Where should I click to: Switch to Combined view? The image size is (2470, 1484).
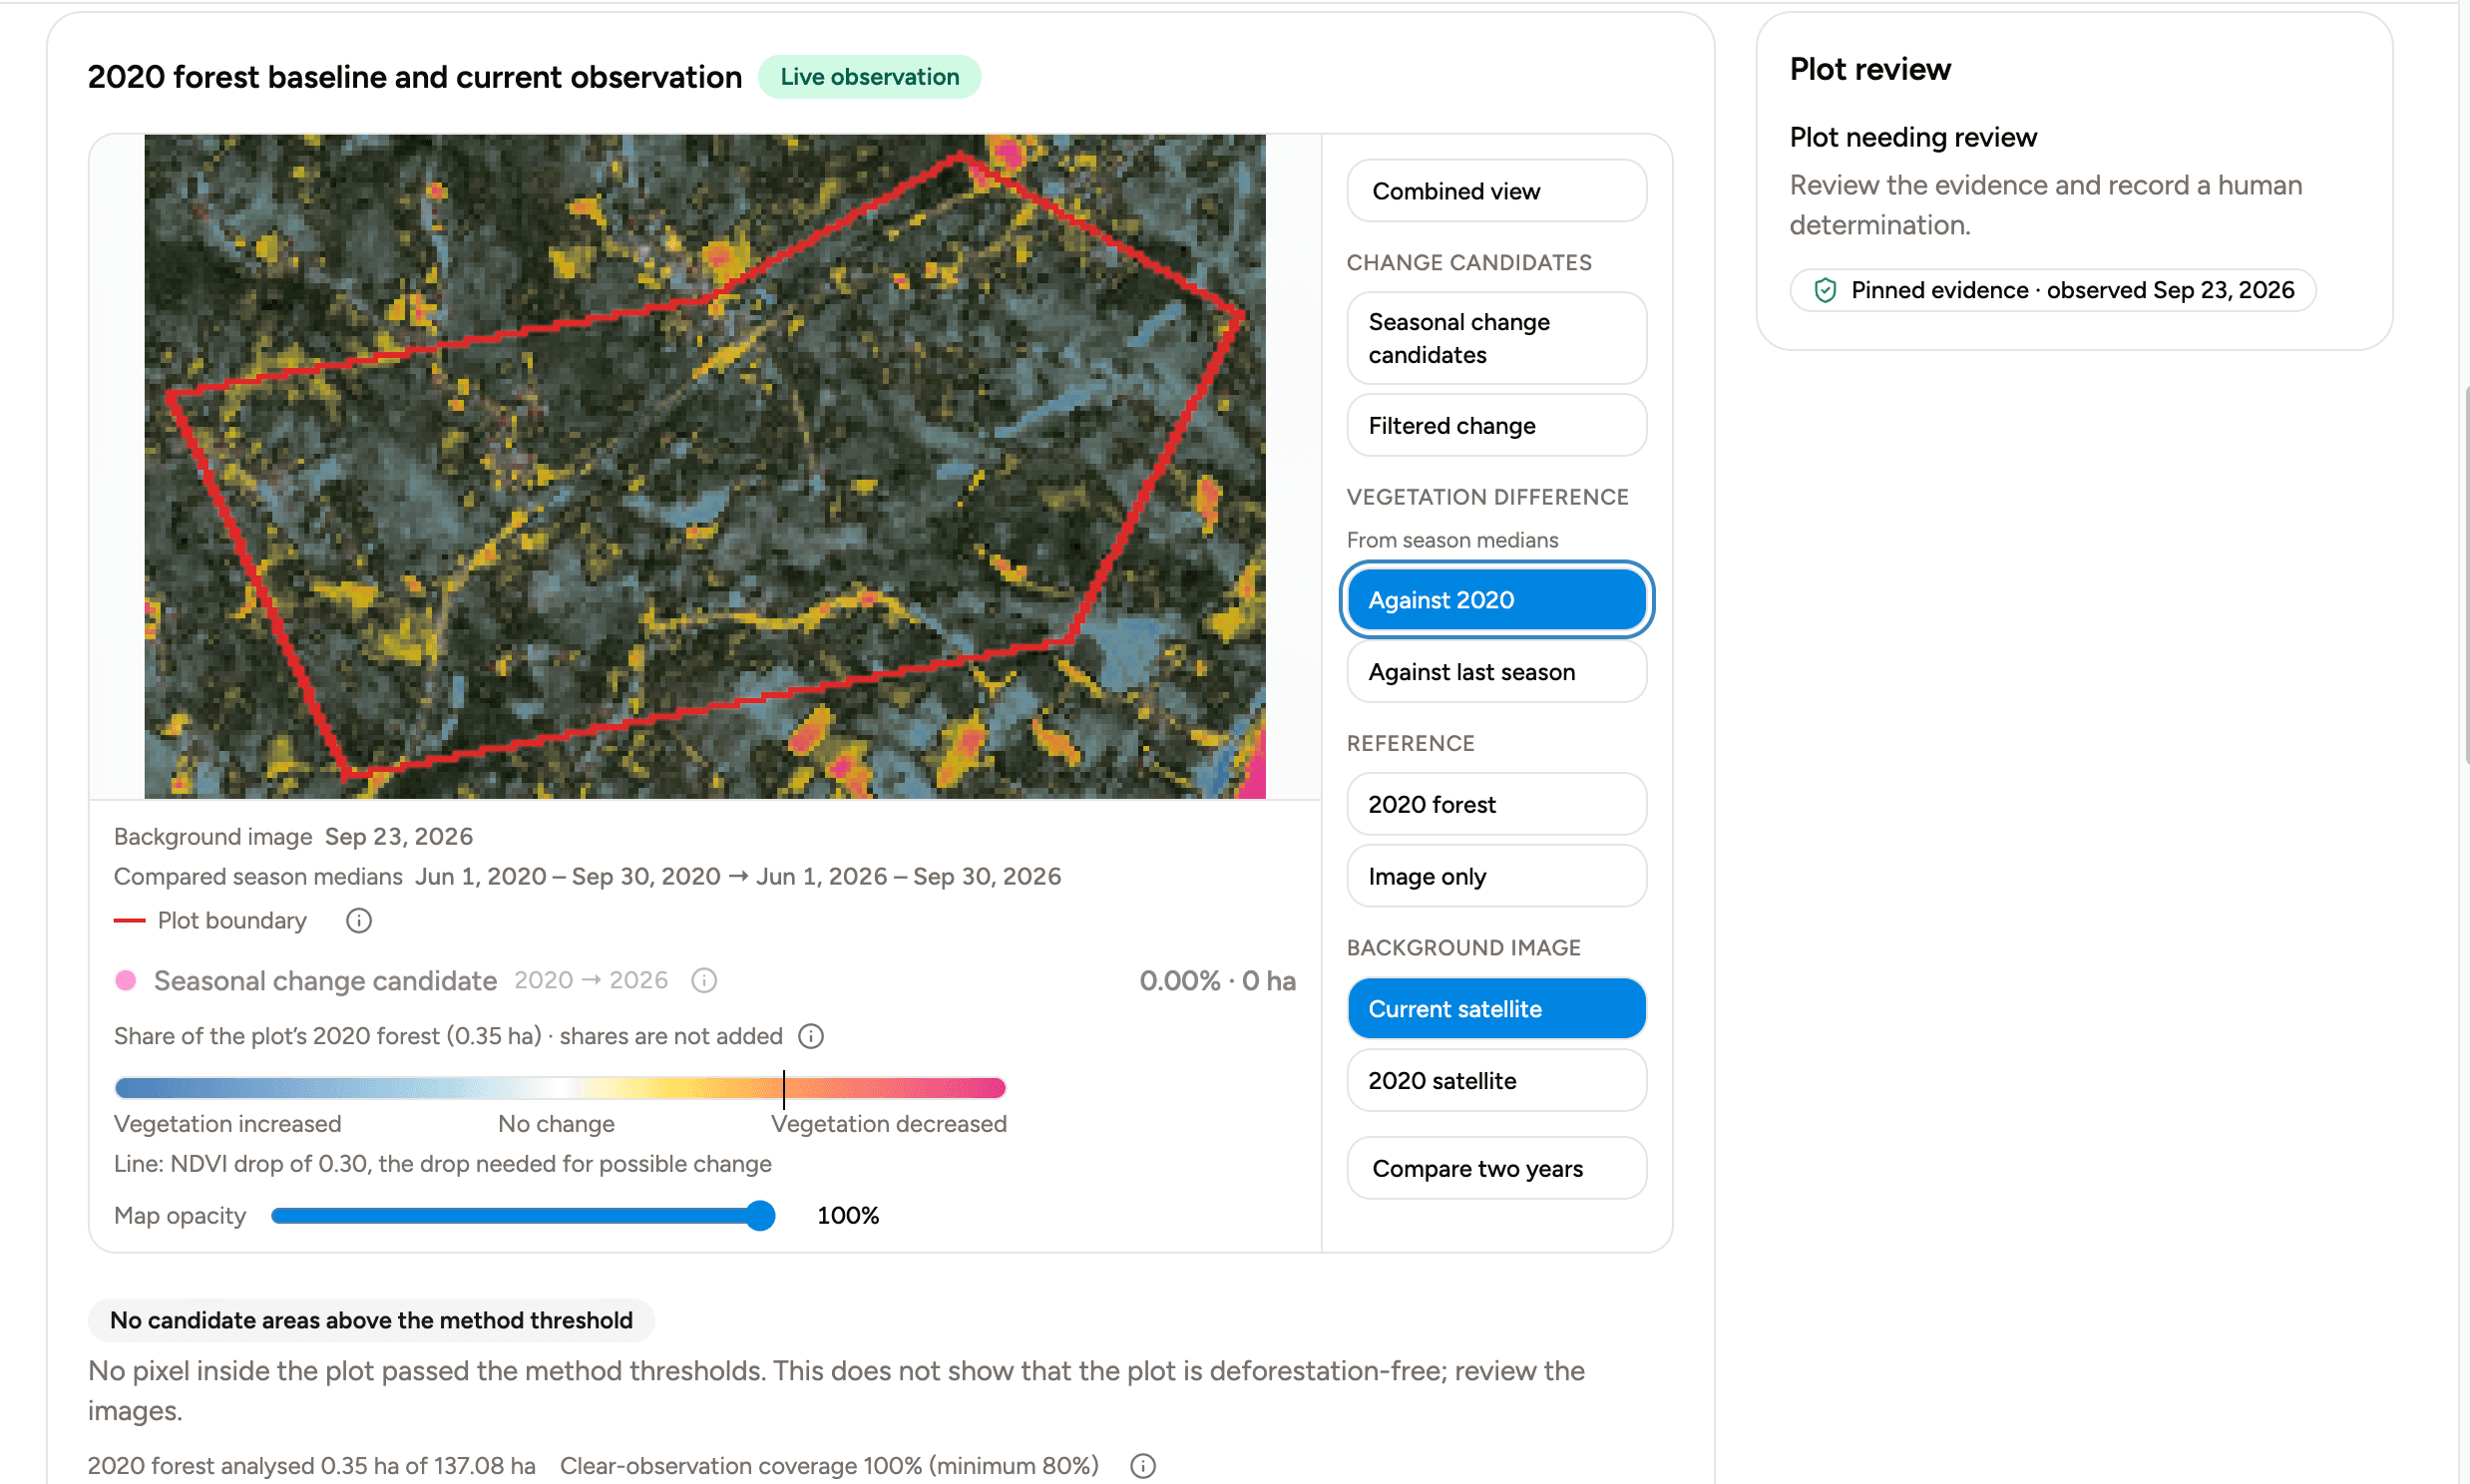[1496, 191]
